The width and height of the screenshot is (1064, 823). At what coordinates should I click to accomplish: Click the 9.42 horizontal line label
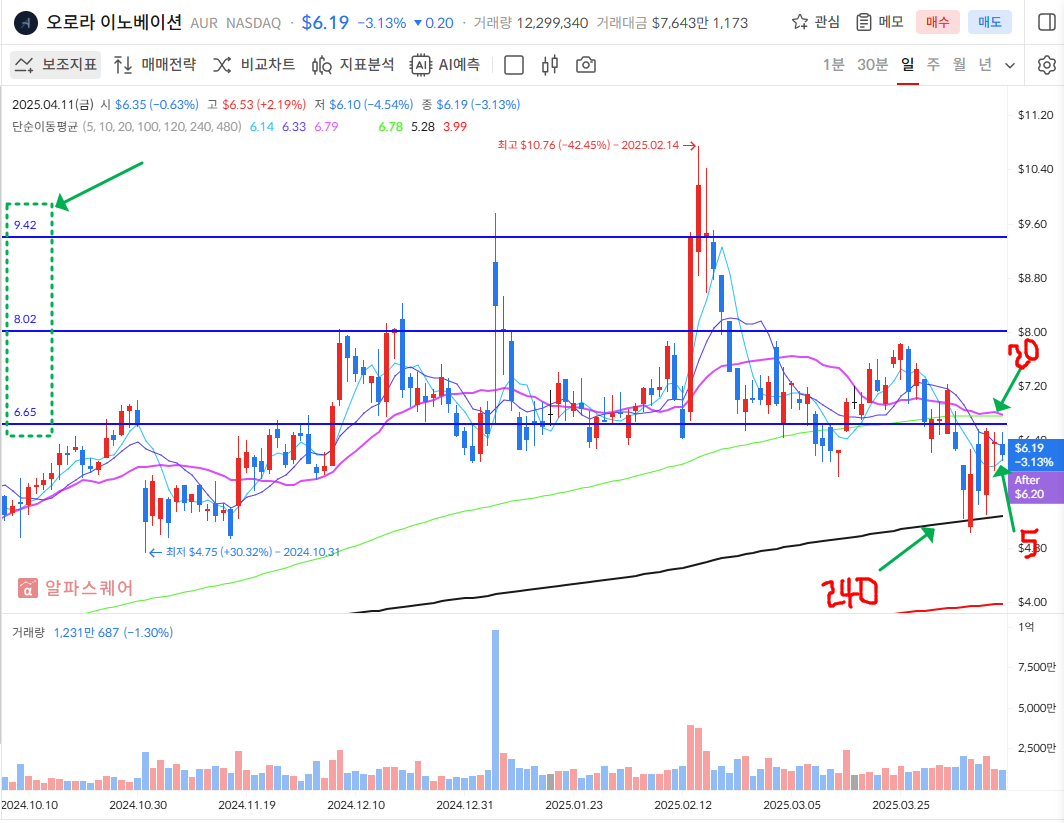(25, 225)
